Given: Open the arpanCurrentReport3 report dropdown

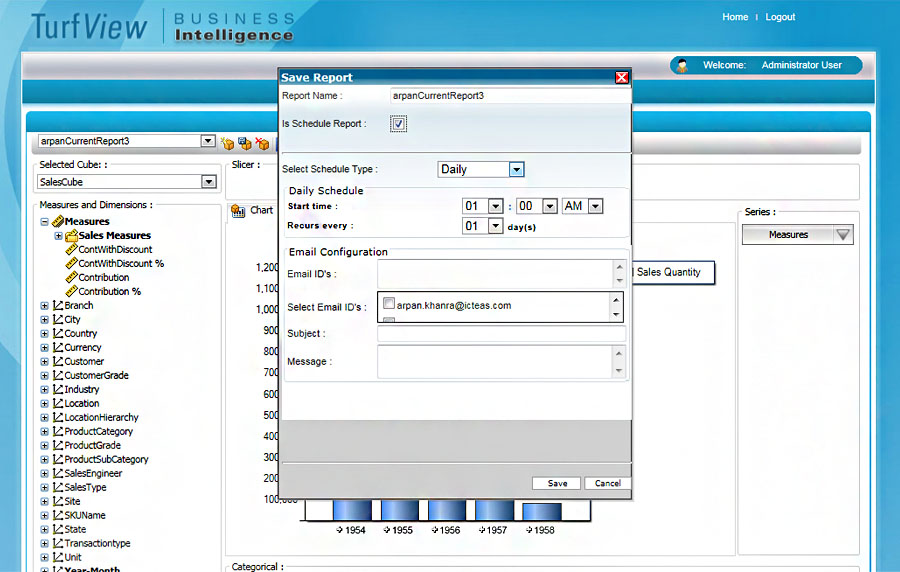Looking at the screenshot, I should [208, 141].
